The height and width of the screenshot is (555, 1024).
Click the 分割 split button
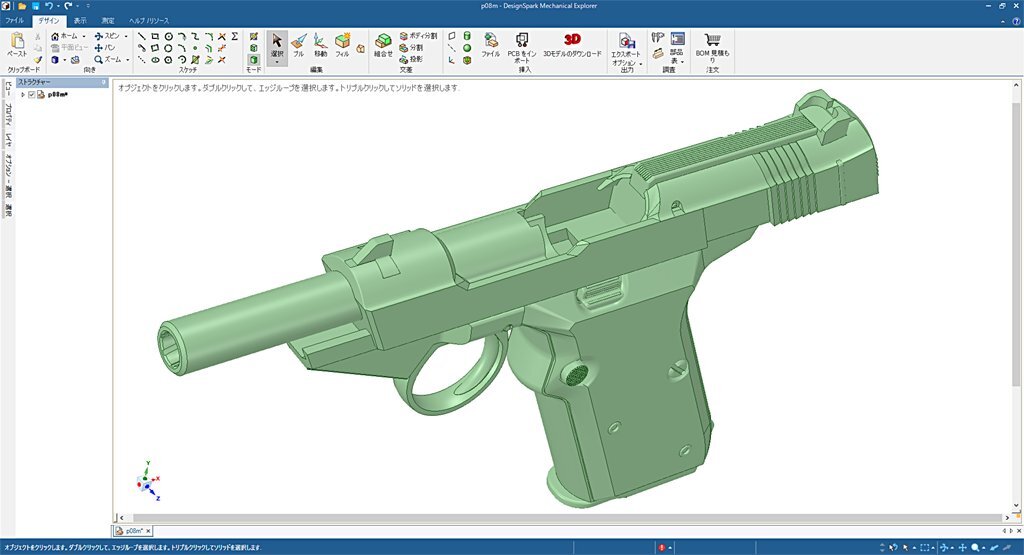click(x=411, y=48)
